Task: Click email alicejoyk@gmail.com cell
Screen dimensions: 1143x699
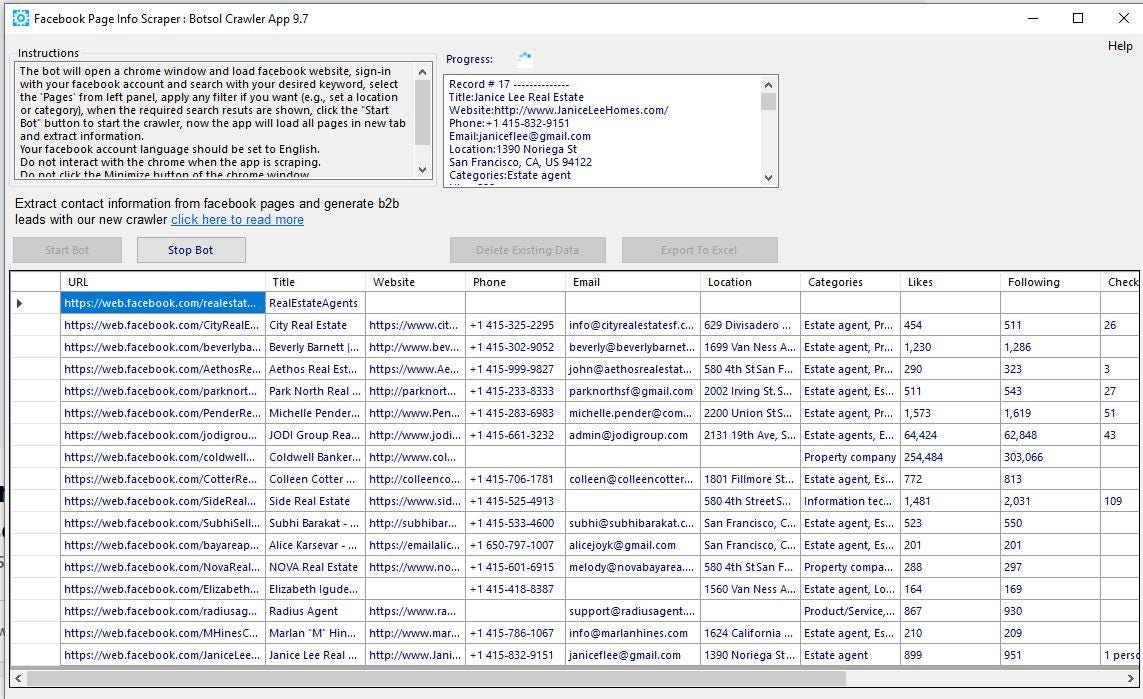Action: click(x=633, y=545)
